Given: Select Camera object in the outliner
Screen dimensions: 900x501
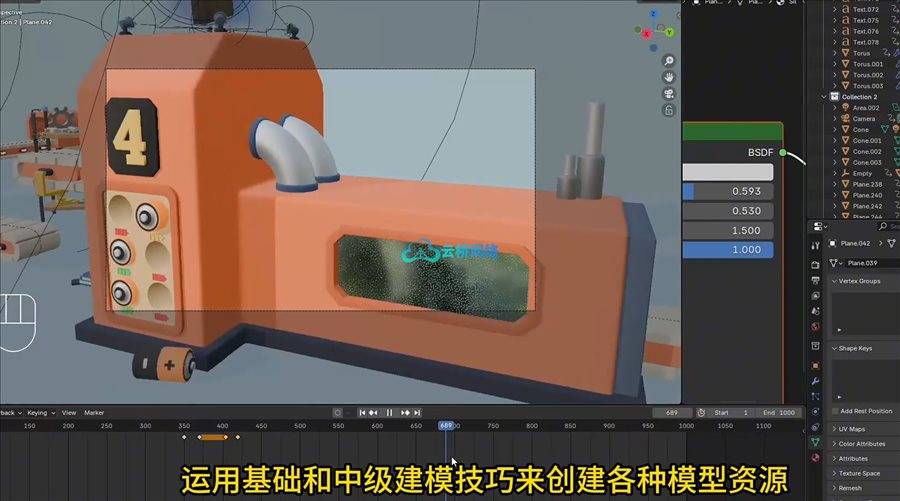Looking at the screenshot, I should [863, 119].
